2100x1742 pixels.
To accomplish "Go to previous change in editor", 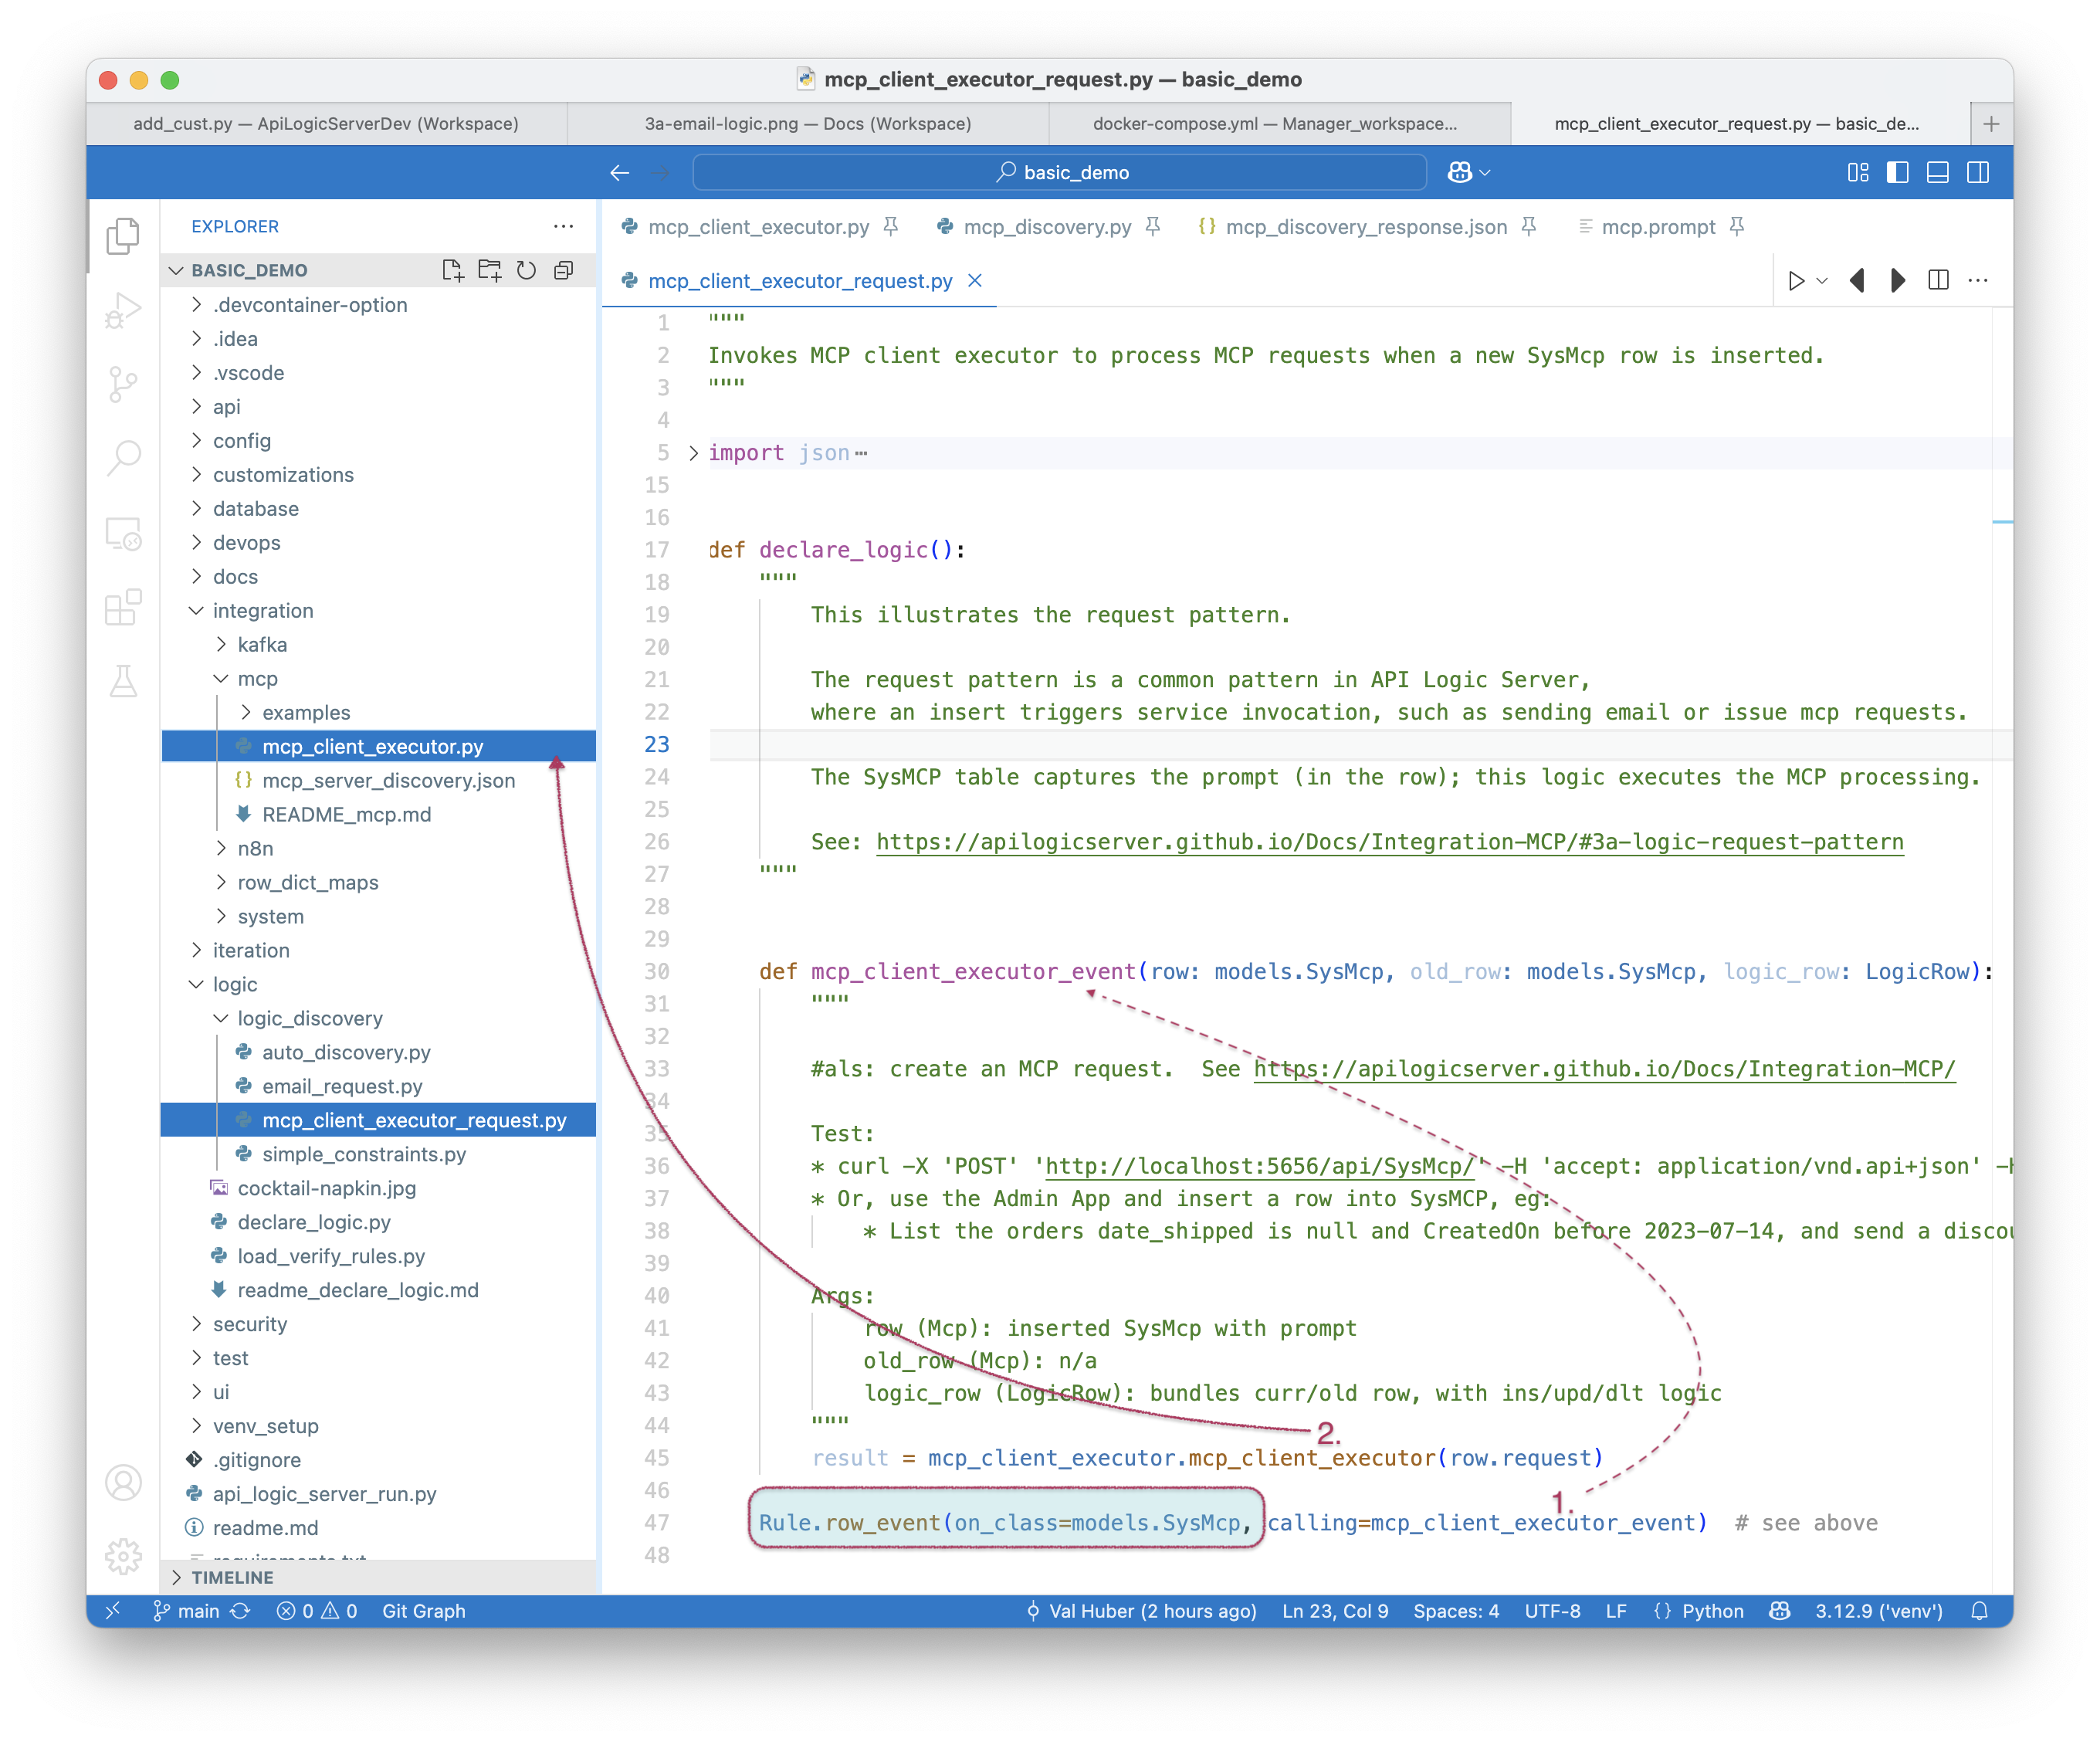I will point(1858,281).
